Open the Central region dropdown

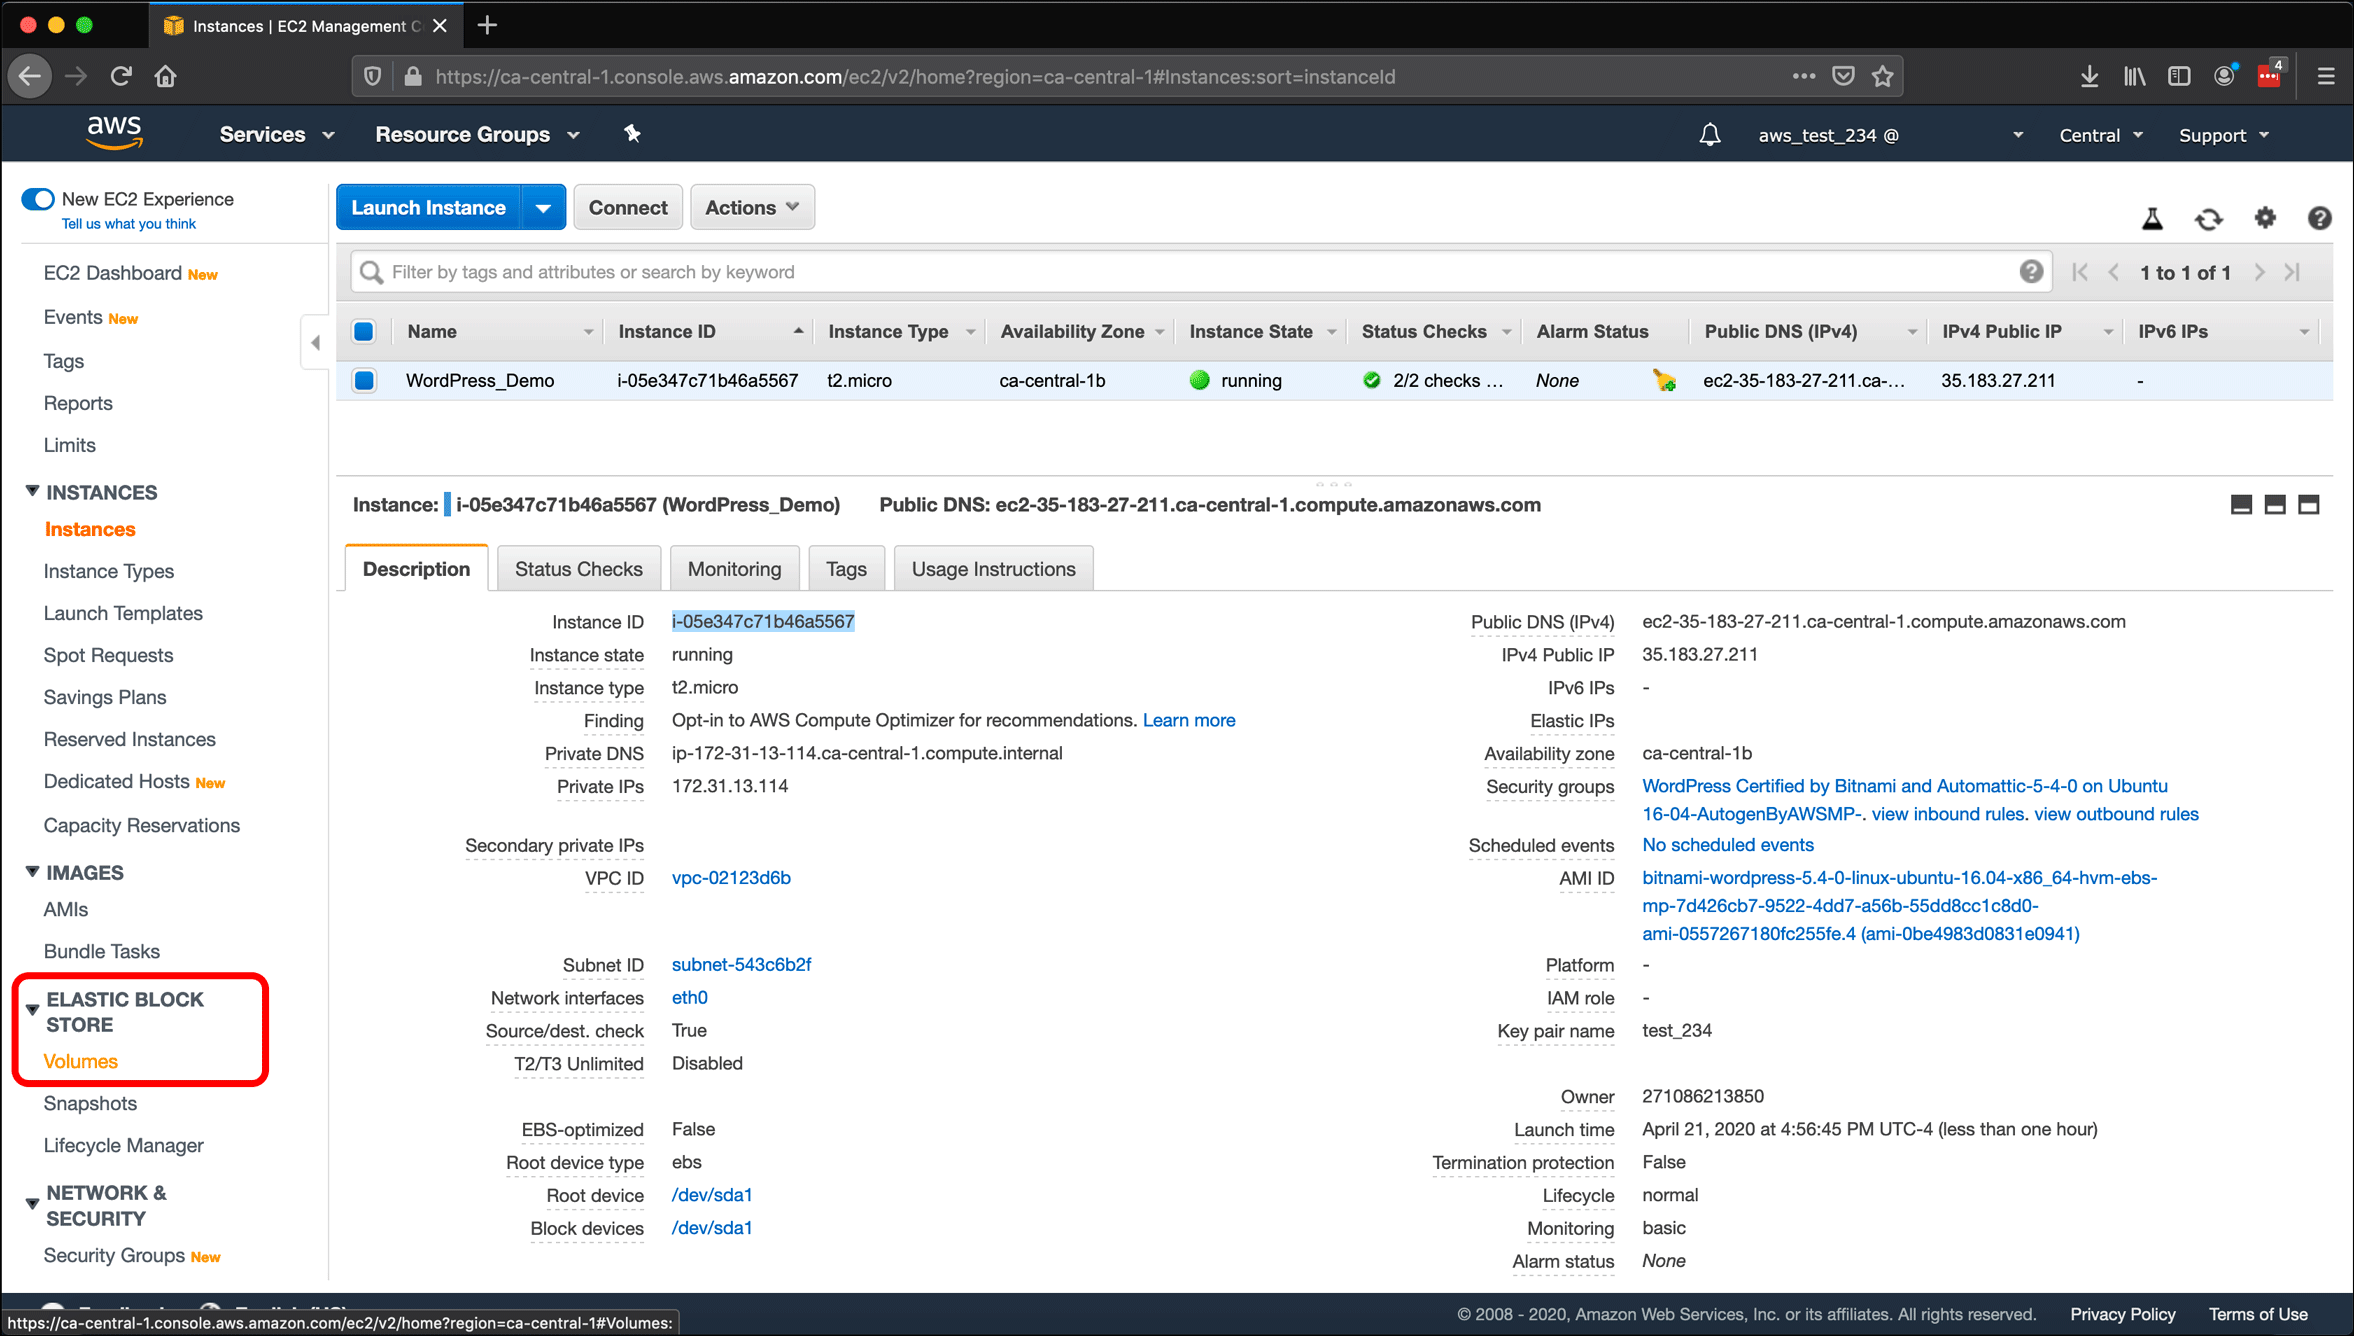click(2100, 135)
